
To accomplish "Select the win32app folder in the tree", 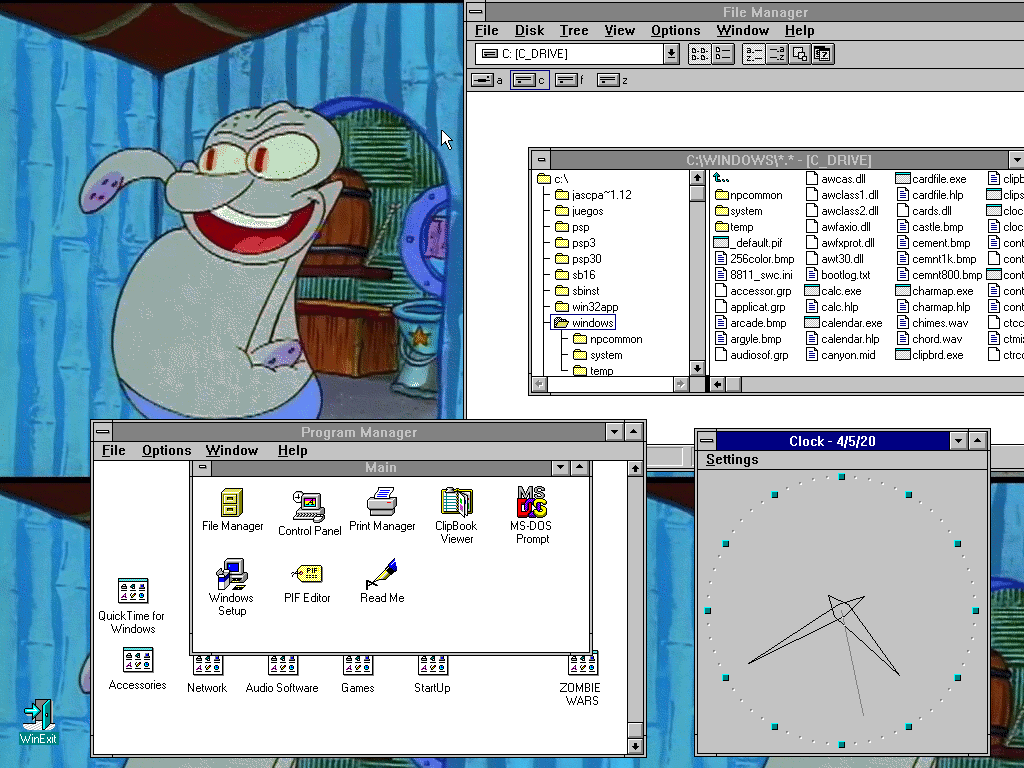I will click(594, 307).
